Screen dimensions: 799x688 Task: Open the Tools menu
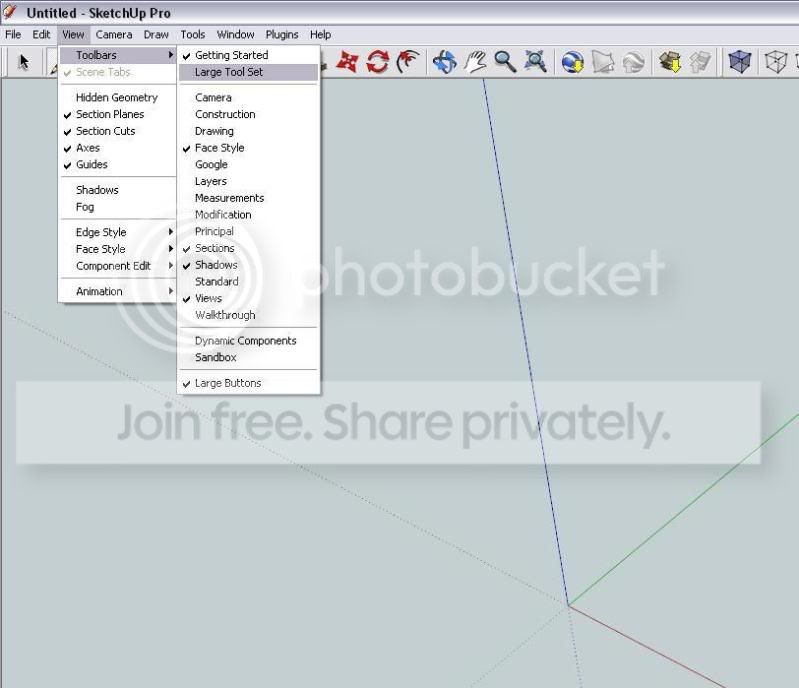pyautogui.click(x=192, y=35)
